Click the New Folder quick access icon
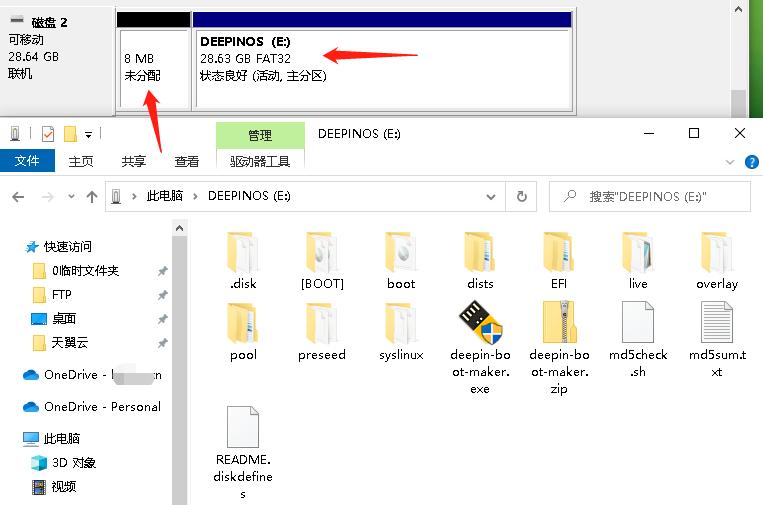 (x=70, y=133)
